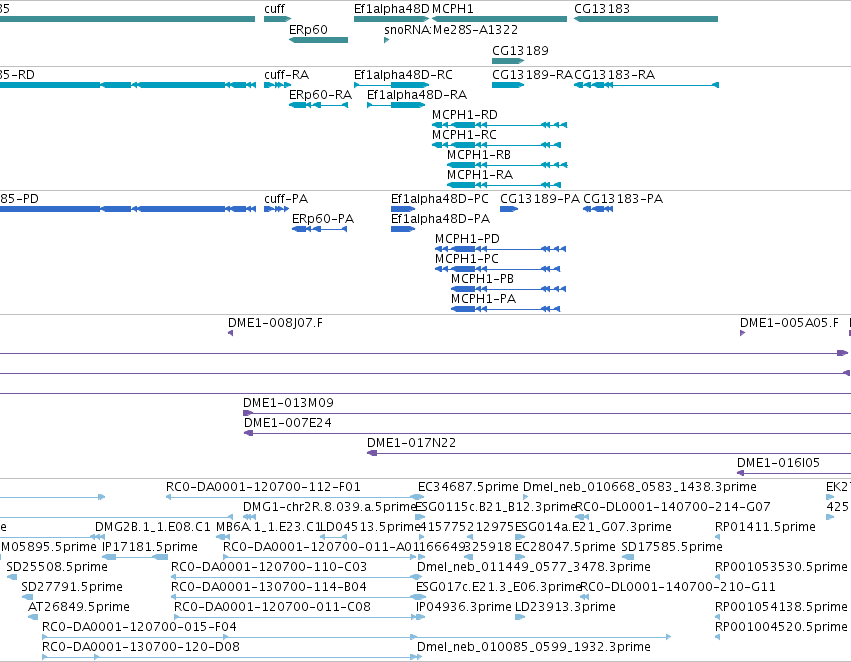Image resolution: width=851 pixels, height=662 pixels.
Task: Click the MCPH1-RD transcript label
Action: click(465, 115)
